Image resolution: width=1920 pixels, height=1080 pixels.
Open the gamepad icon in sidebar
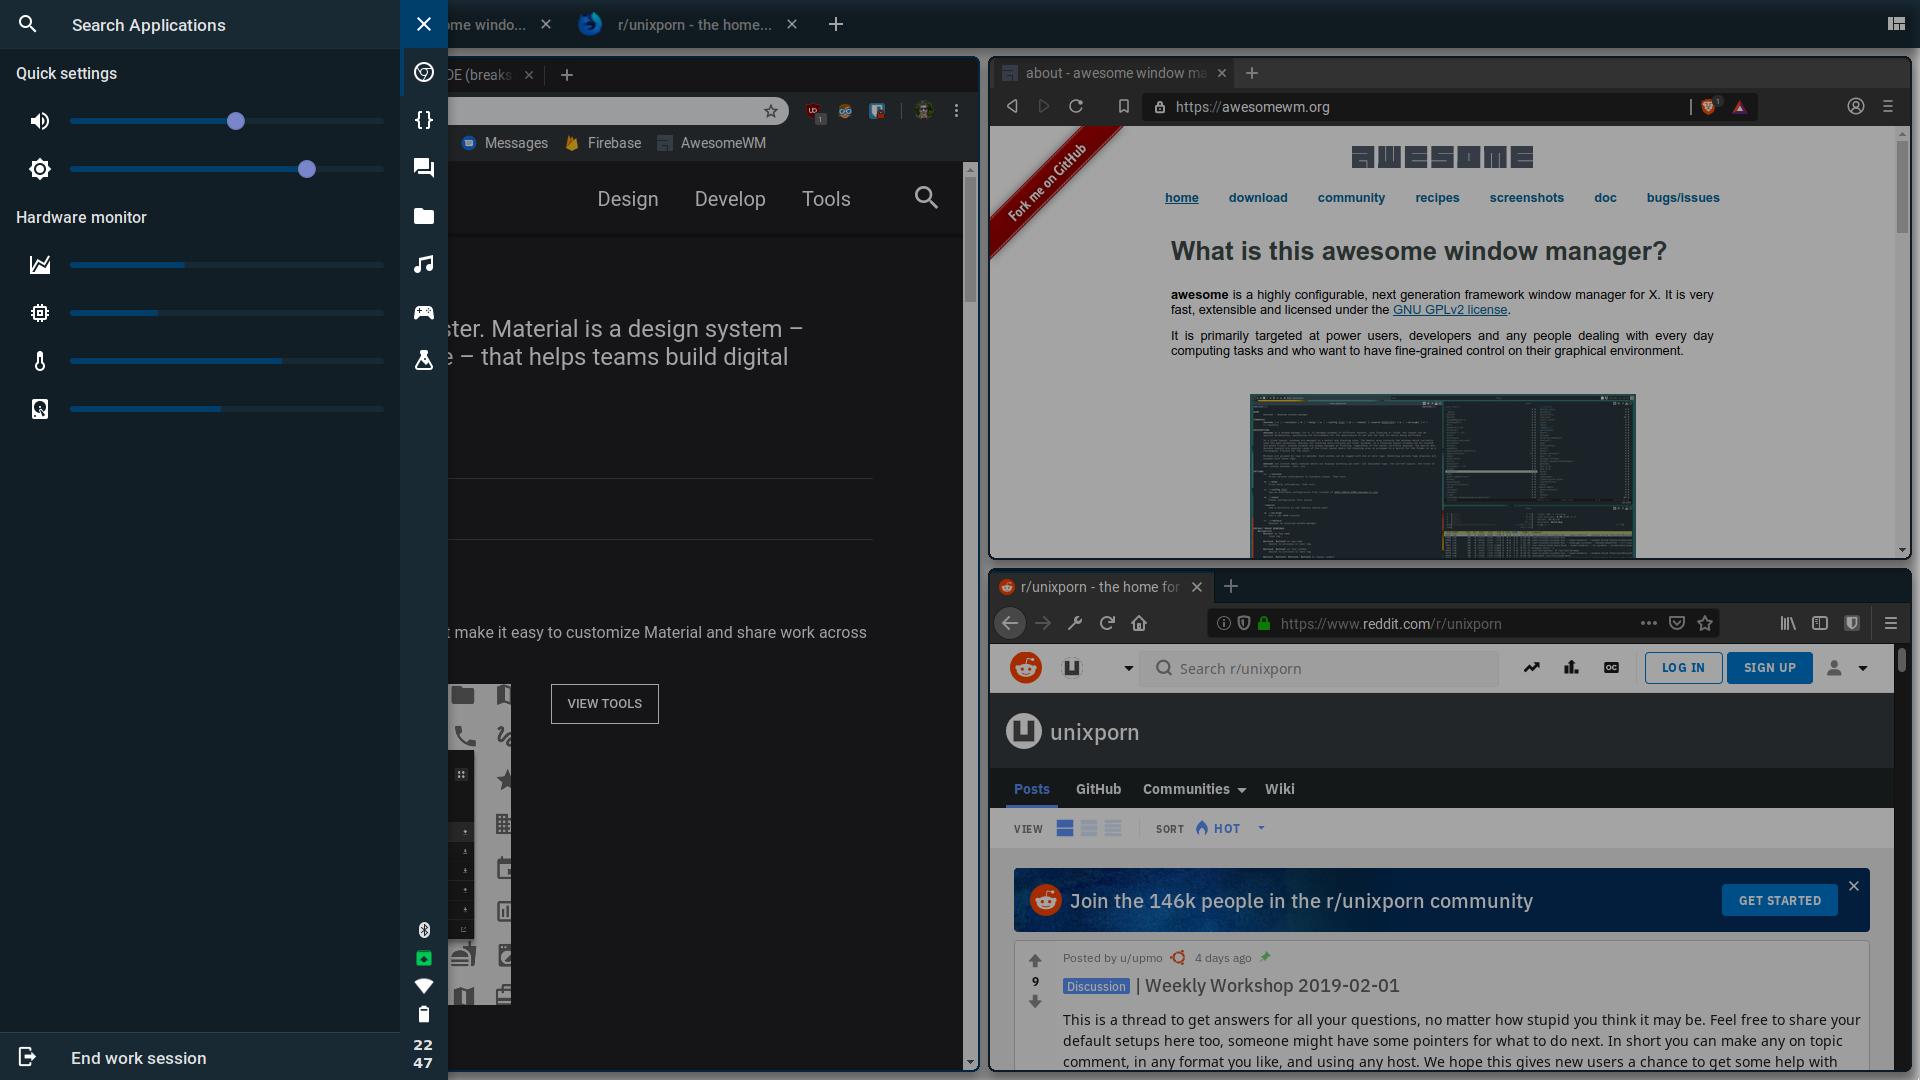(x=424, y=312)
